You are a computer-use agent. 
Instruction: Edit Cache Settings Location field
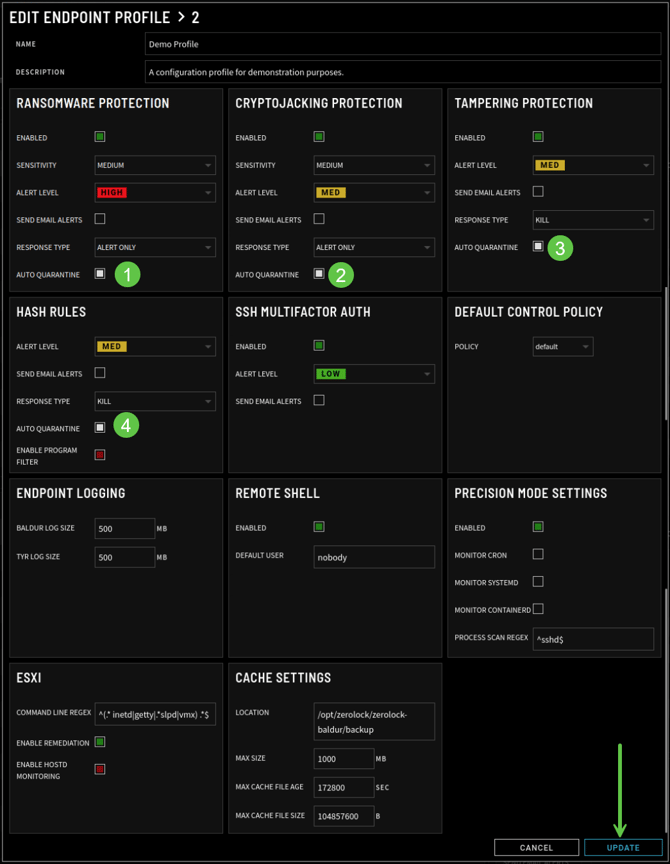(374, 722)
